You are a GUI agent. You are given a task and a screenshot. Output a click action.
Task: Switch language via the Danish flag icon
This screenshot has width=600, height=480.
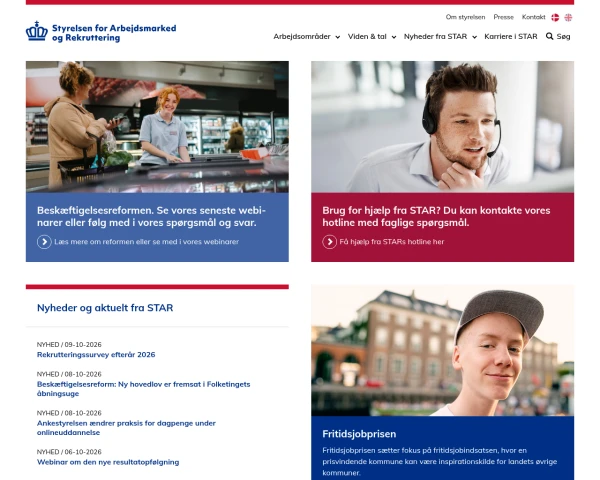pyautogui.click(x=555, y=17)
